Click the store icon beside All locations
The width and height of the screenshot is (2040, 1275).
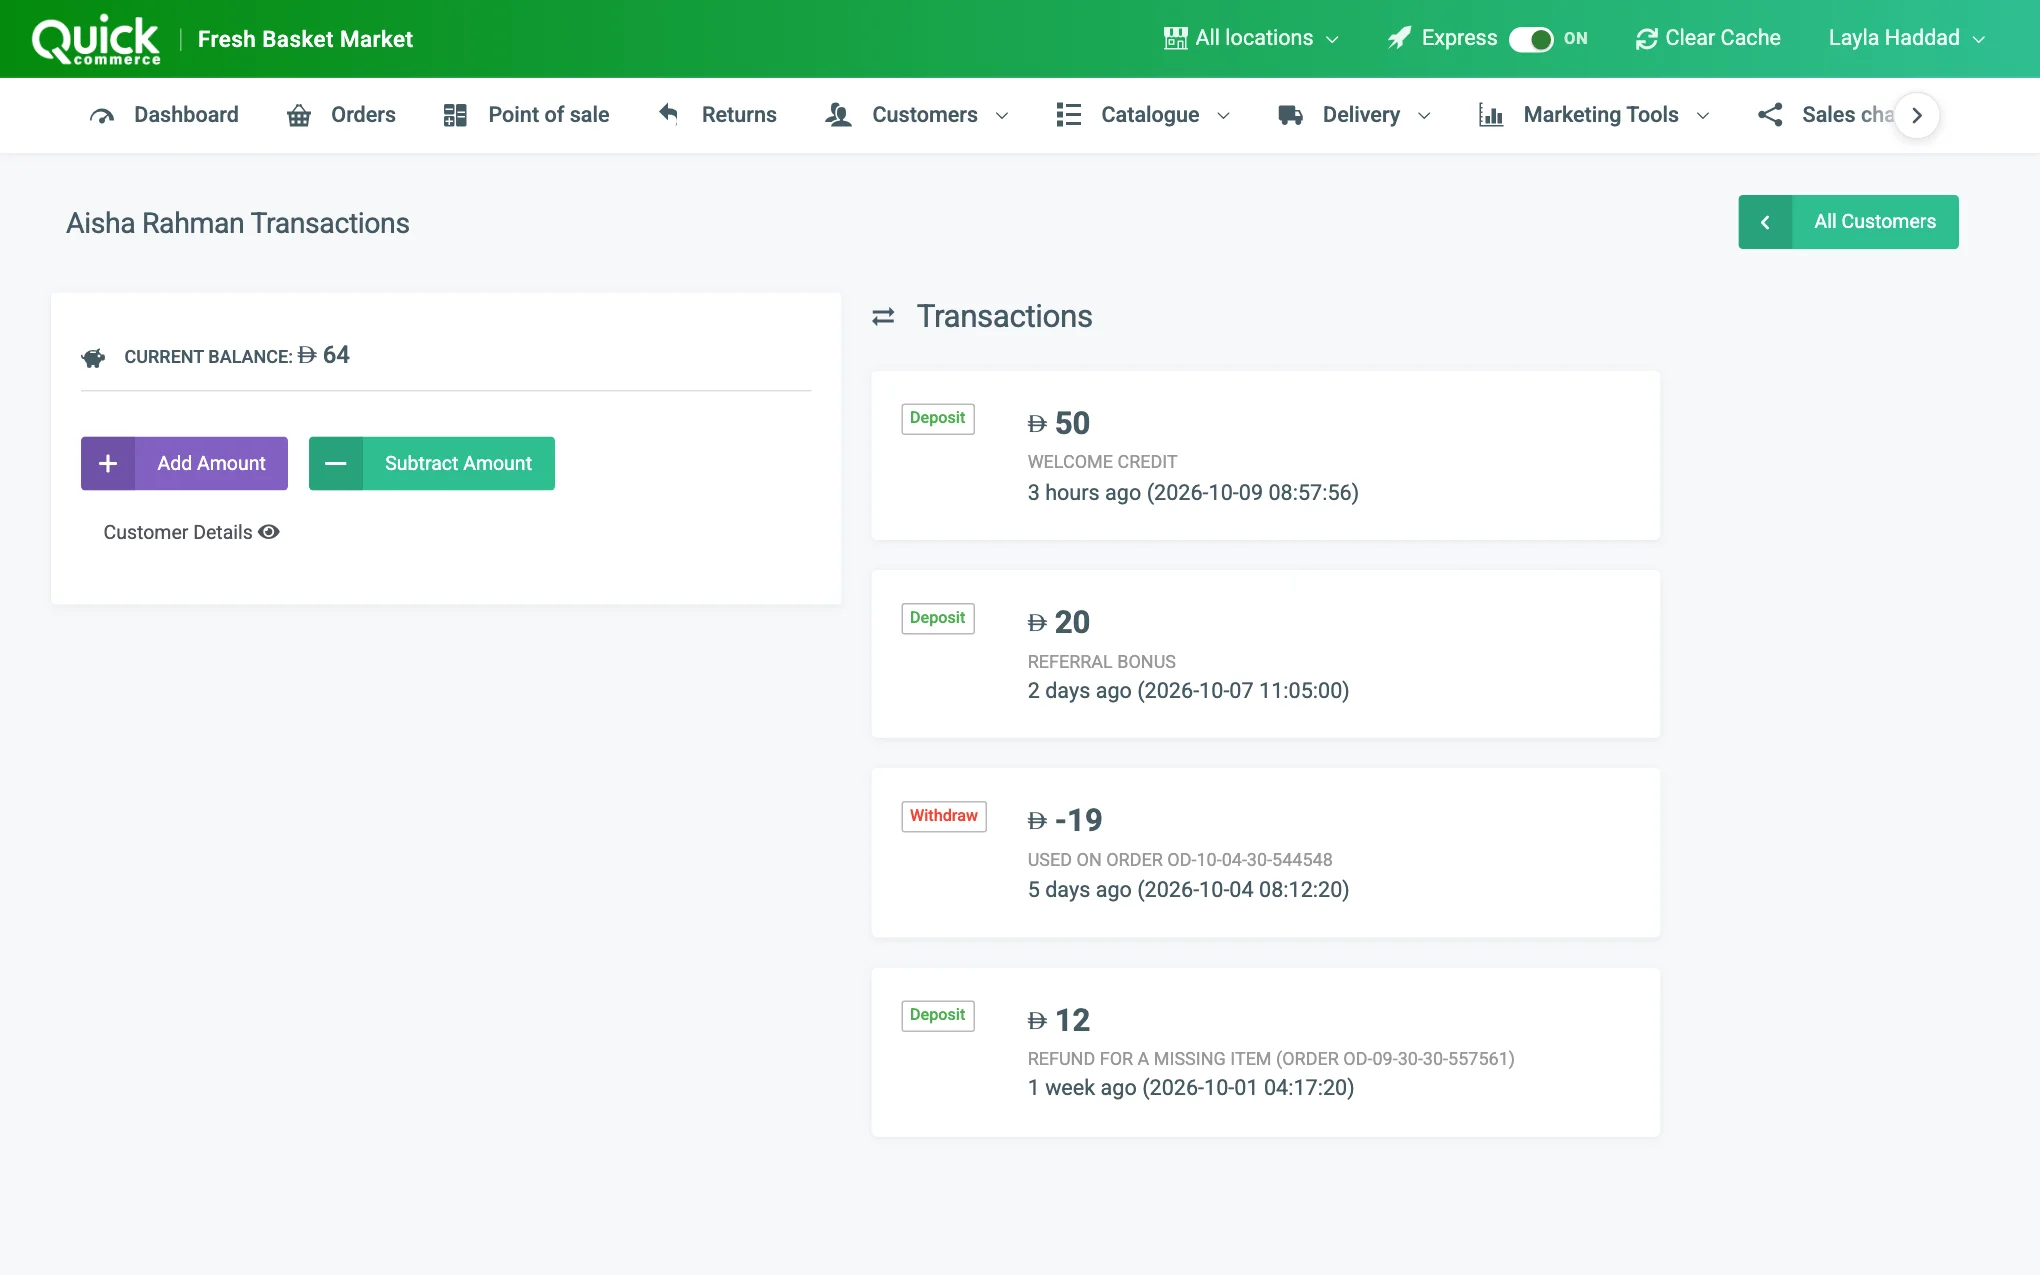pos(1176,38)
